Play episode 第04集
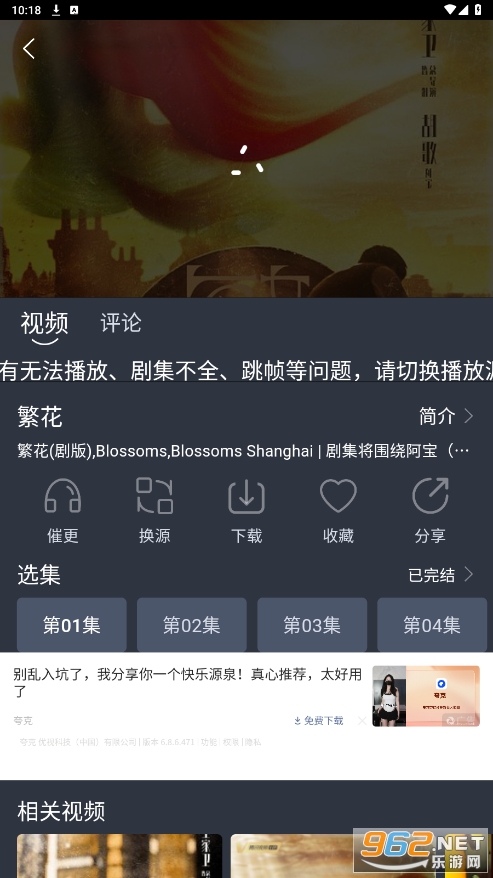This screenshot has width=493, height=878. 432,625
